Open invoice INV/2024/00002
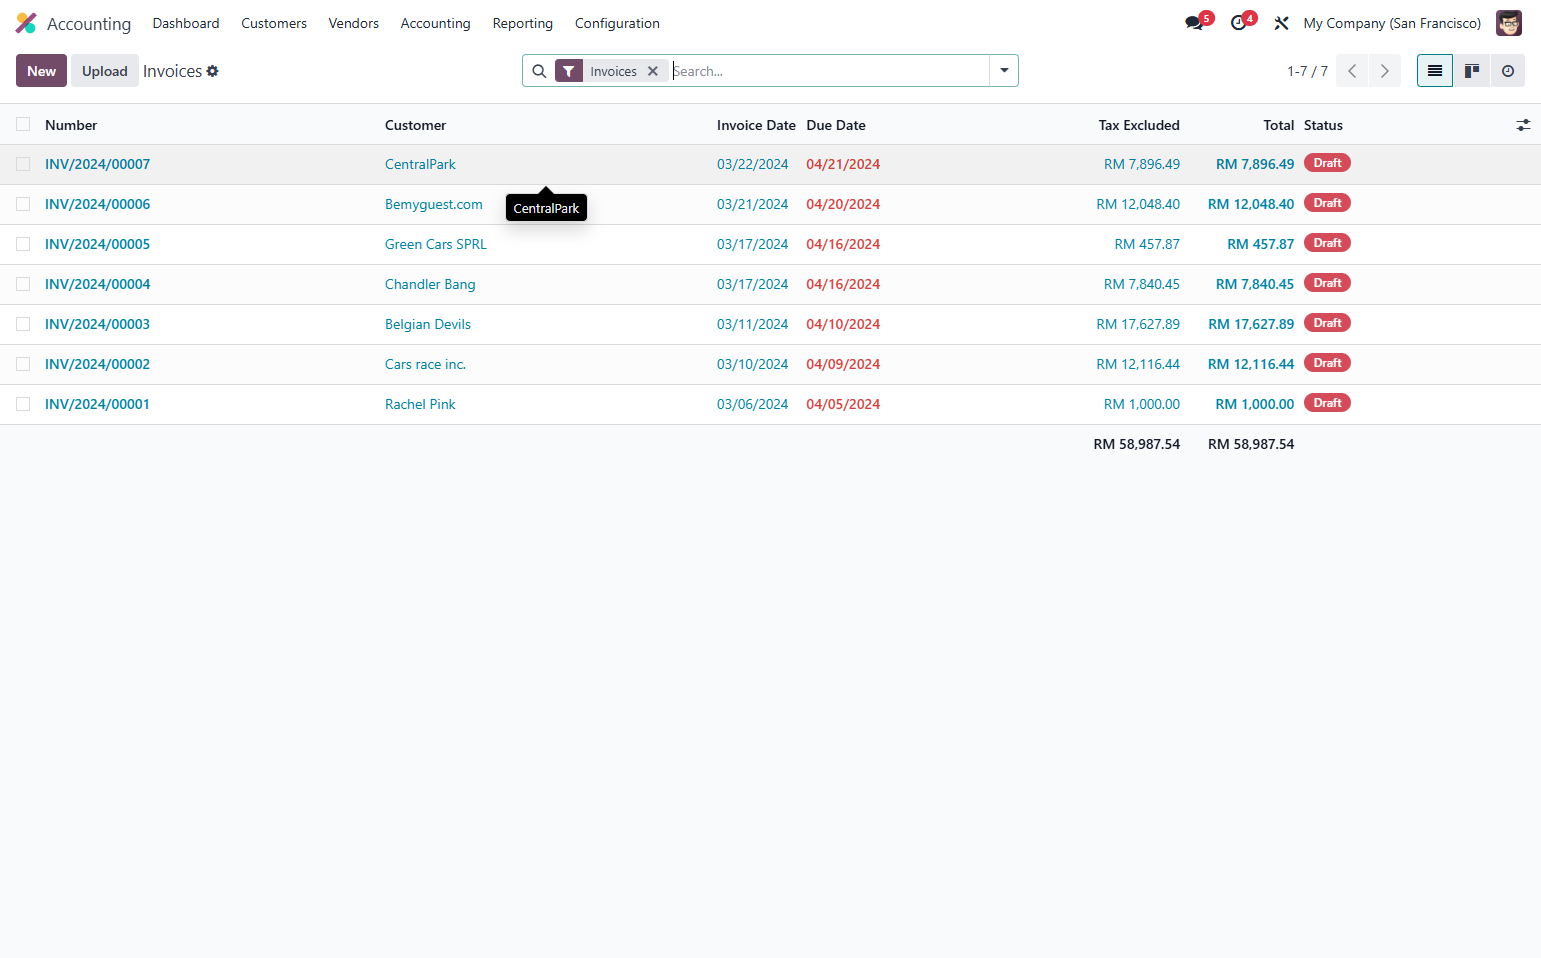This screenshot has height=958, width=1541. 97,364
